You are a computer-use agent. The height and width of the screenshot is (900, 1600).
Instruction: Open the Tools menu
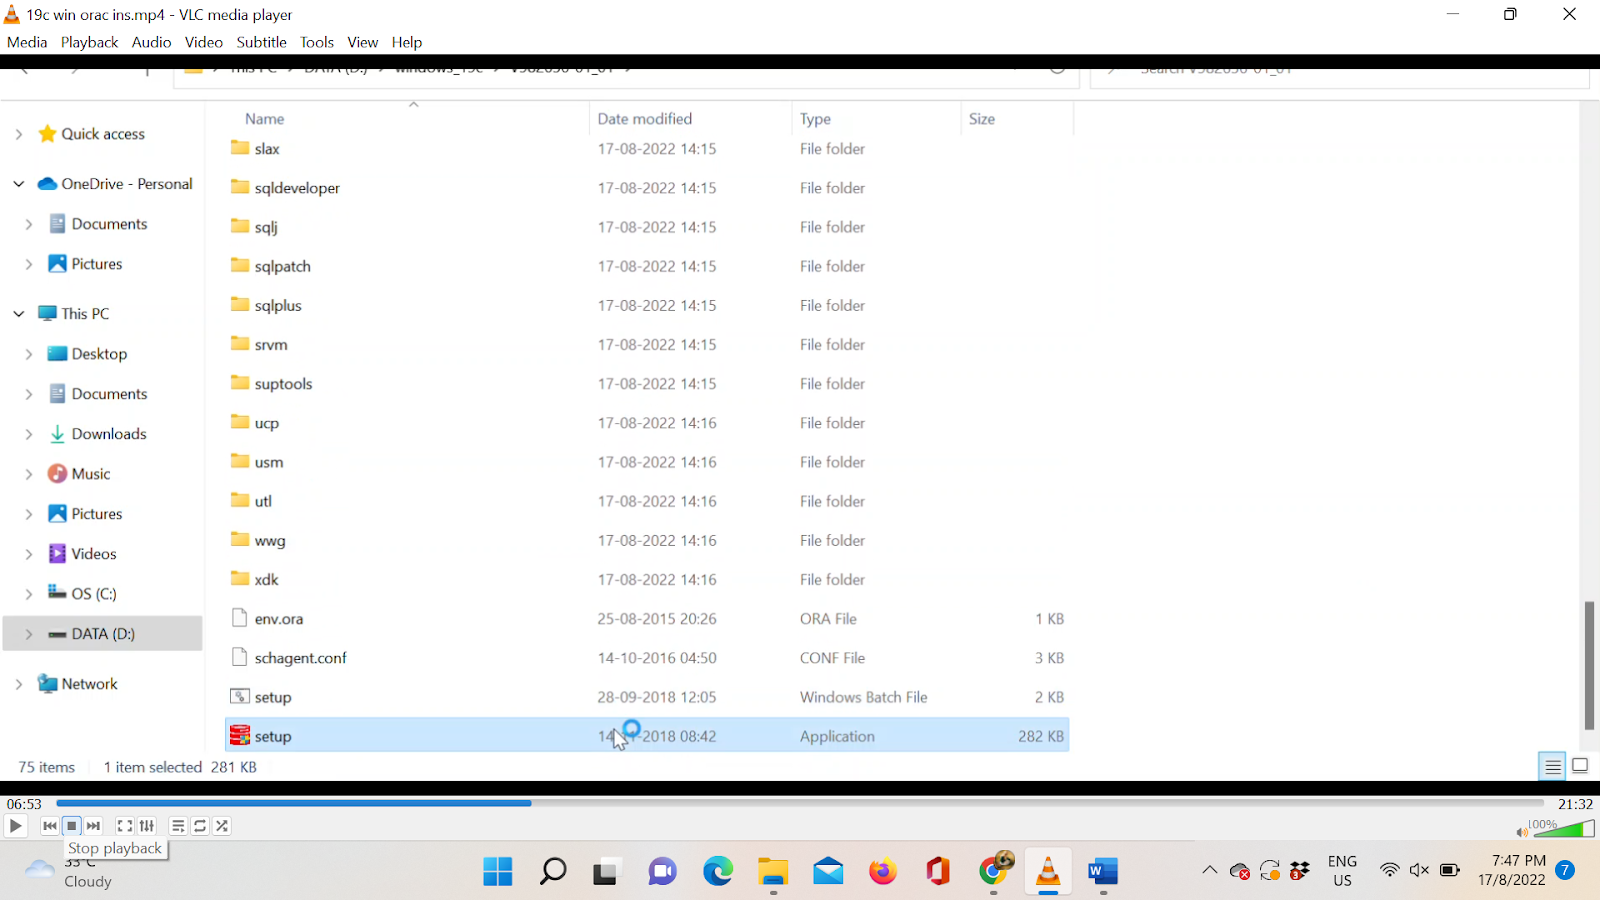click(317, 42)
